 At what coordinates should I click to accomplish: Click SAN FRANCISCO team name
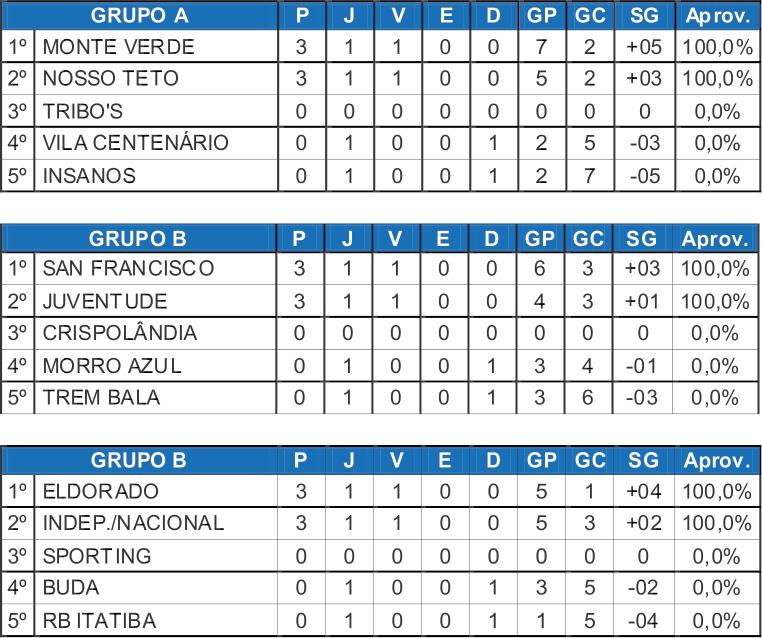point(128,268)
